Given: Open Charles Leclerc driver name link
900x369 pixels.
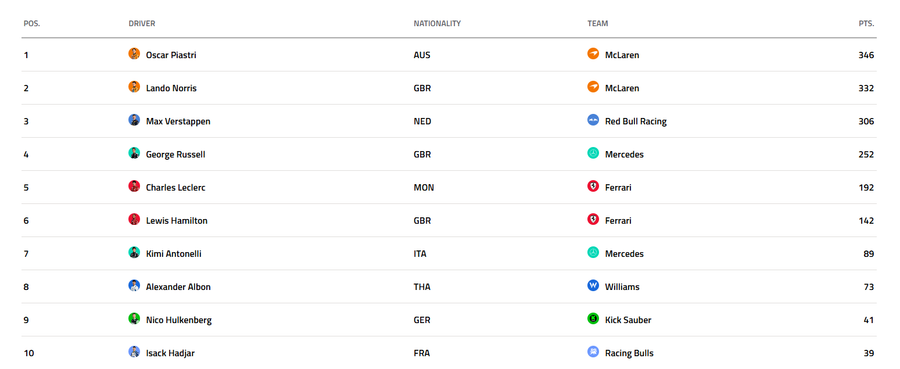Looking at the screenshot, I should click(x=175, y=188).
